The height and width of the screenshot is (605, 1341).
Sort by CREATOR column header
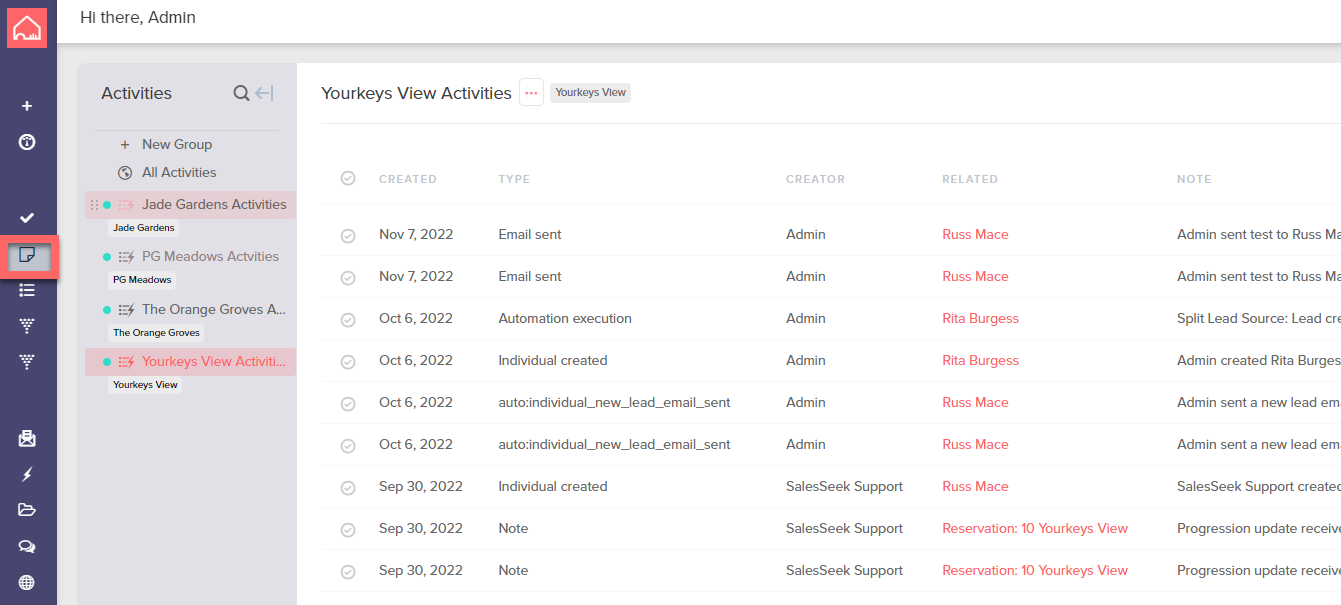coord(815,179)
